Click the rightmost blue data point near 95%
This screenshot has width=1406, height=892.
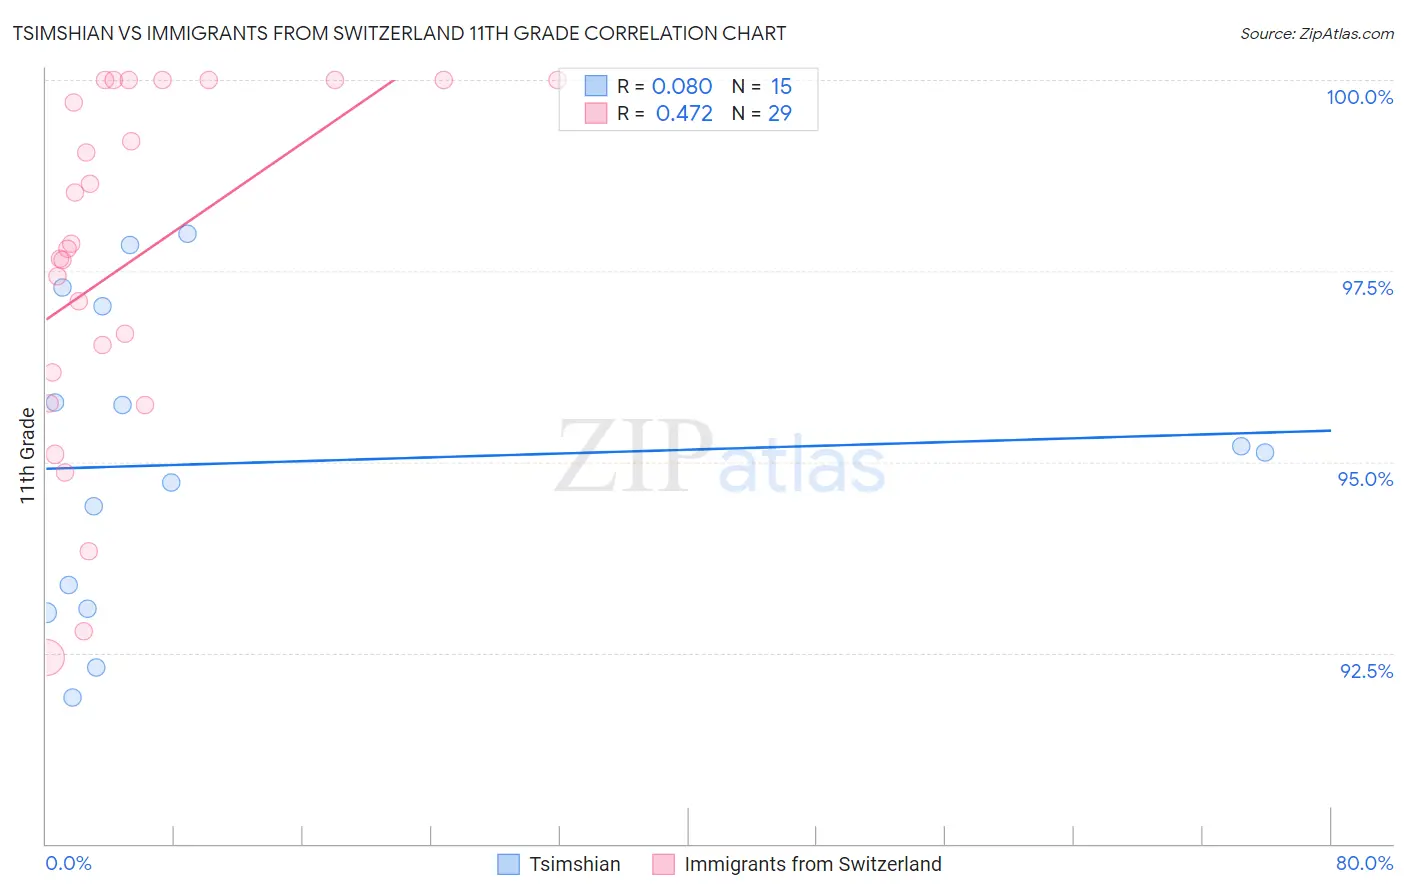pyautogui.click(x=1265, y=452)
